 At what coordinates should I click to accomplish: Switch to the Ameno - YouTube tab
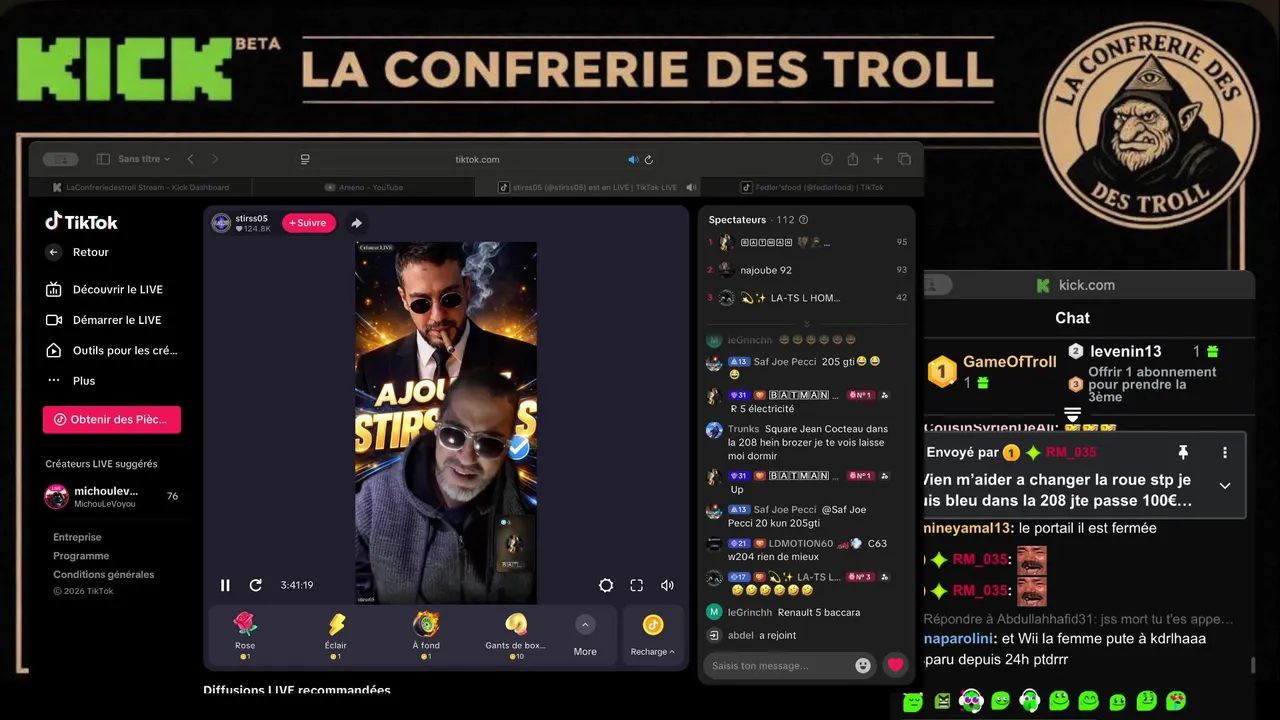tap(364, 187)
